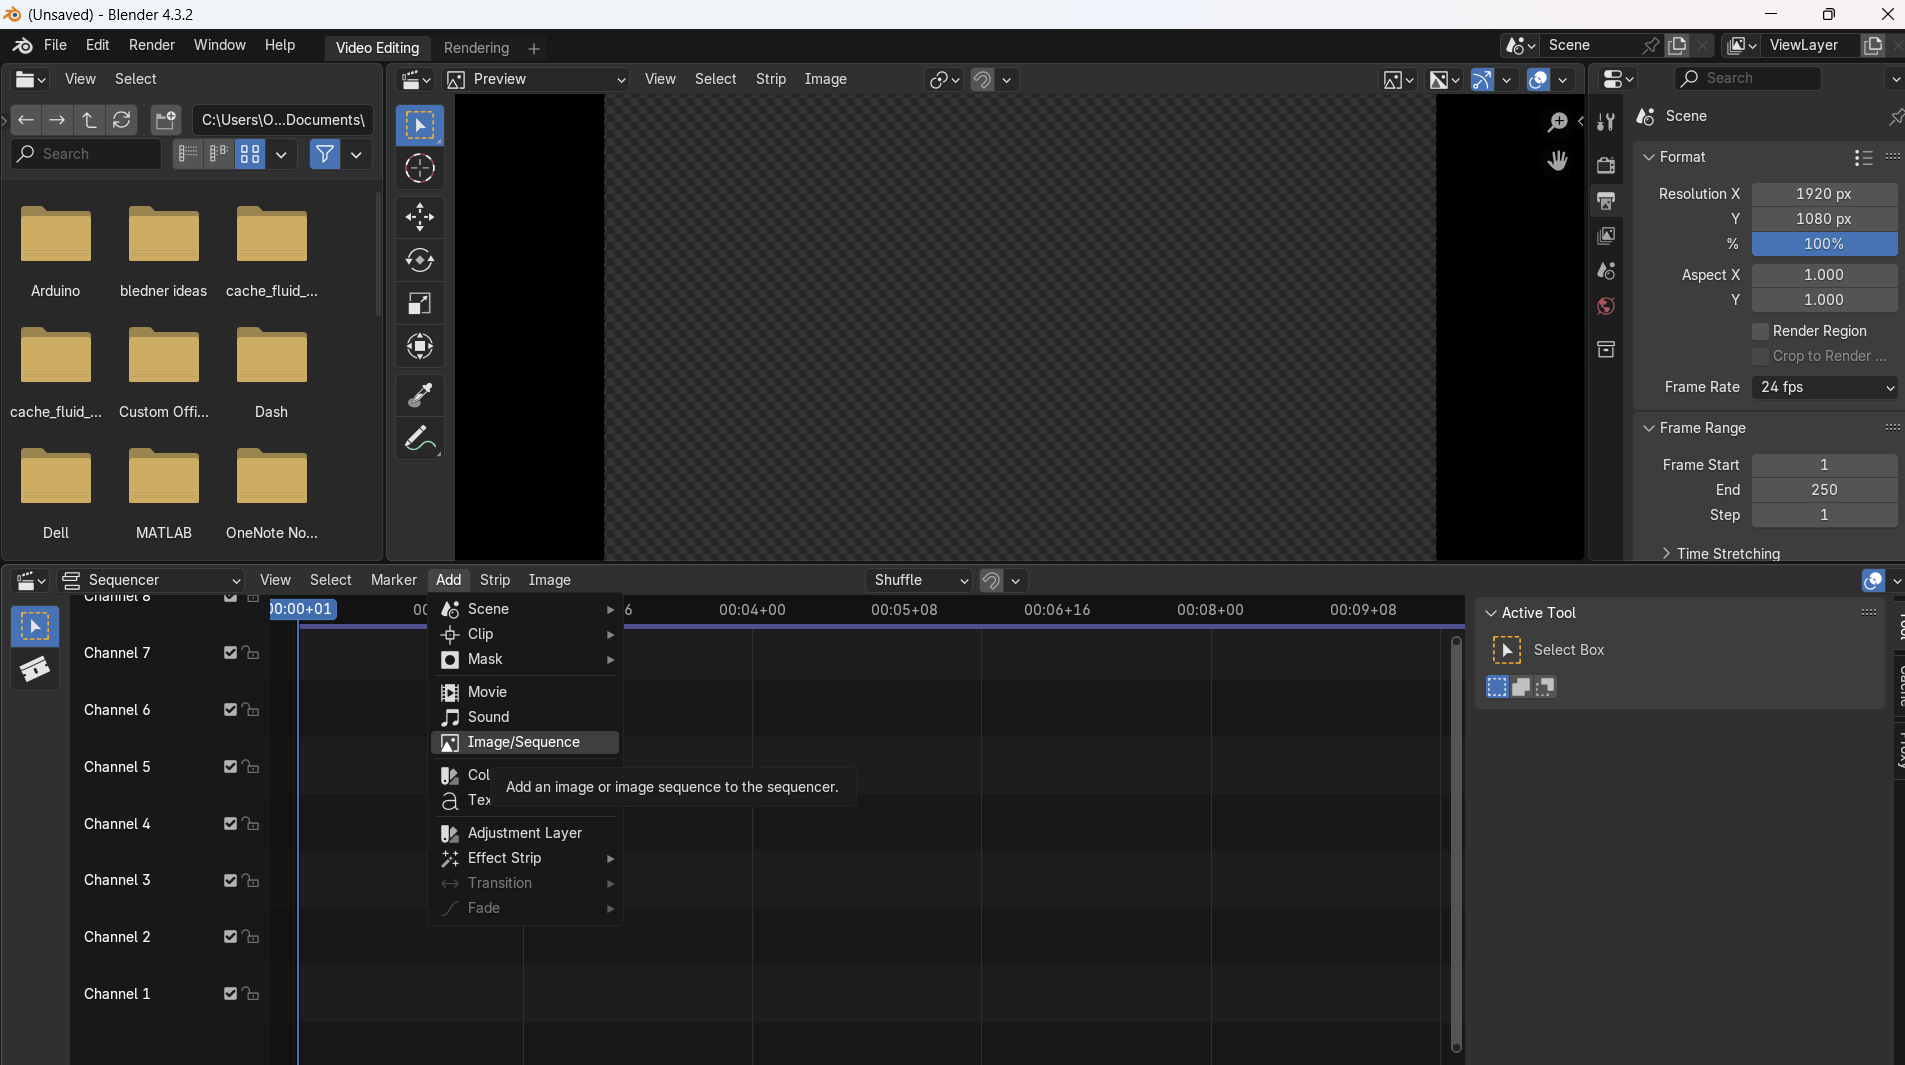This screenshot has height=1065, width=1905.
Task: Open the Render properties tab
Action: click(x=1606, y=165)
